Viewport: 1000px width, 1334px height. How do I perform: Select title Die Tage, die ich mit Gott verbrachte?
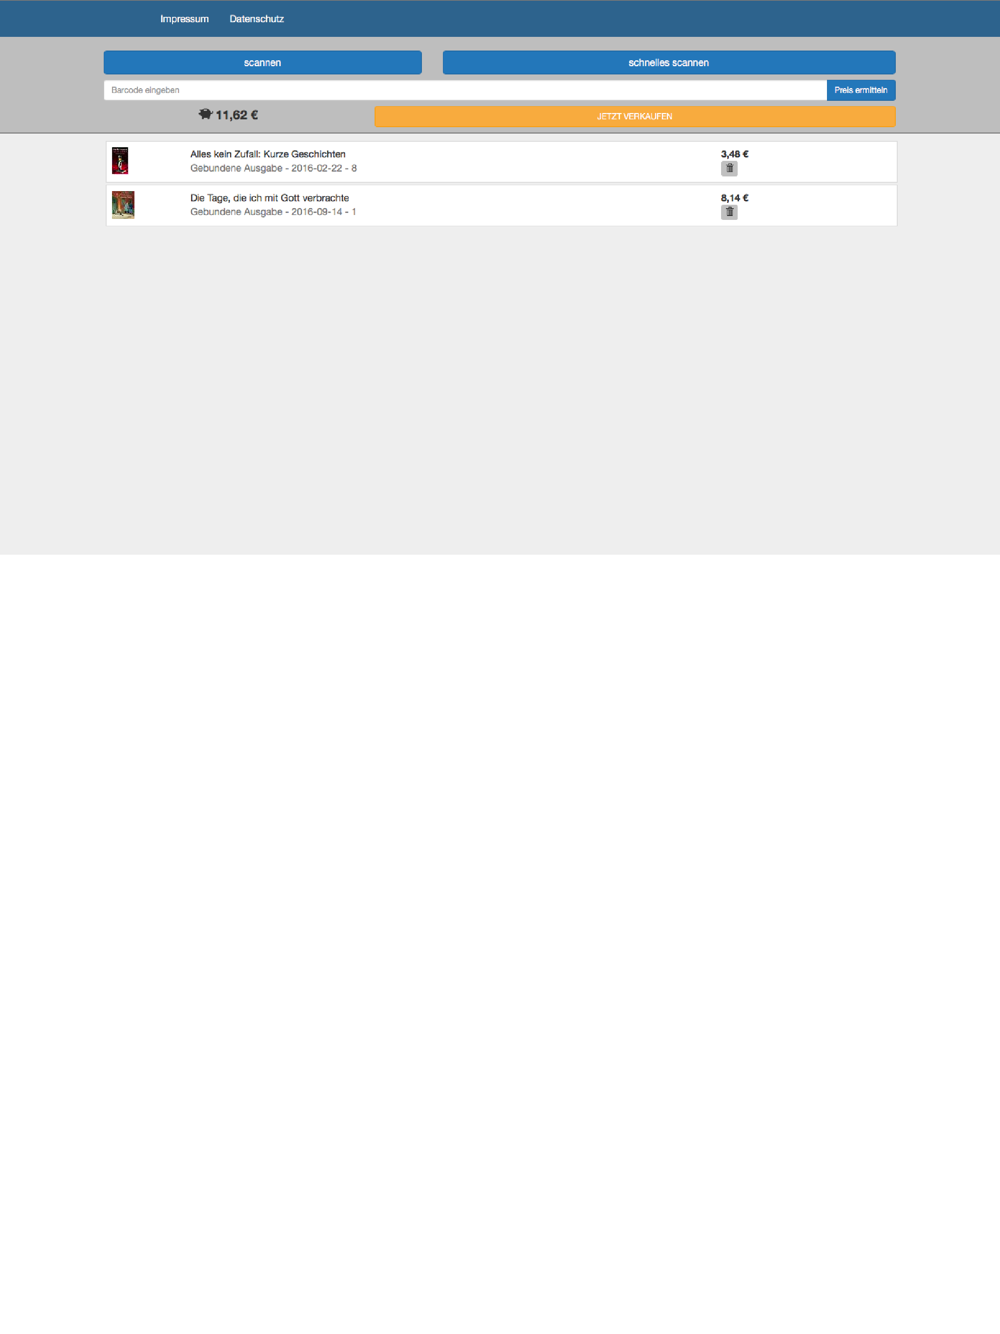click(x=270, y=198)
